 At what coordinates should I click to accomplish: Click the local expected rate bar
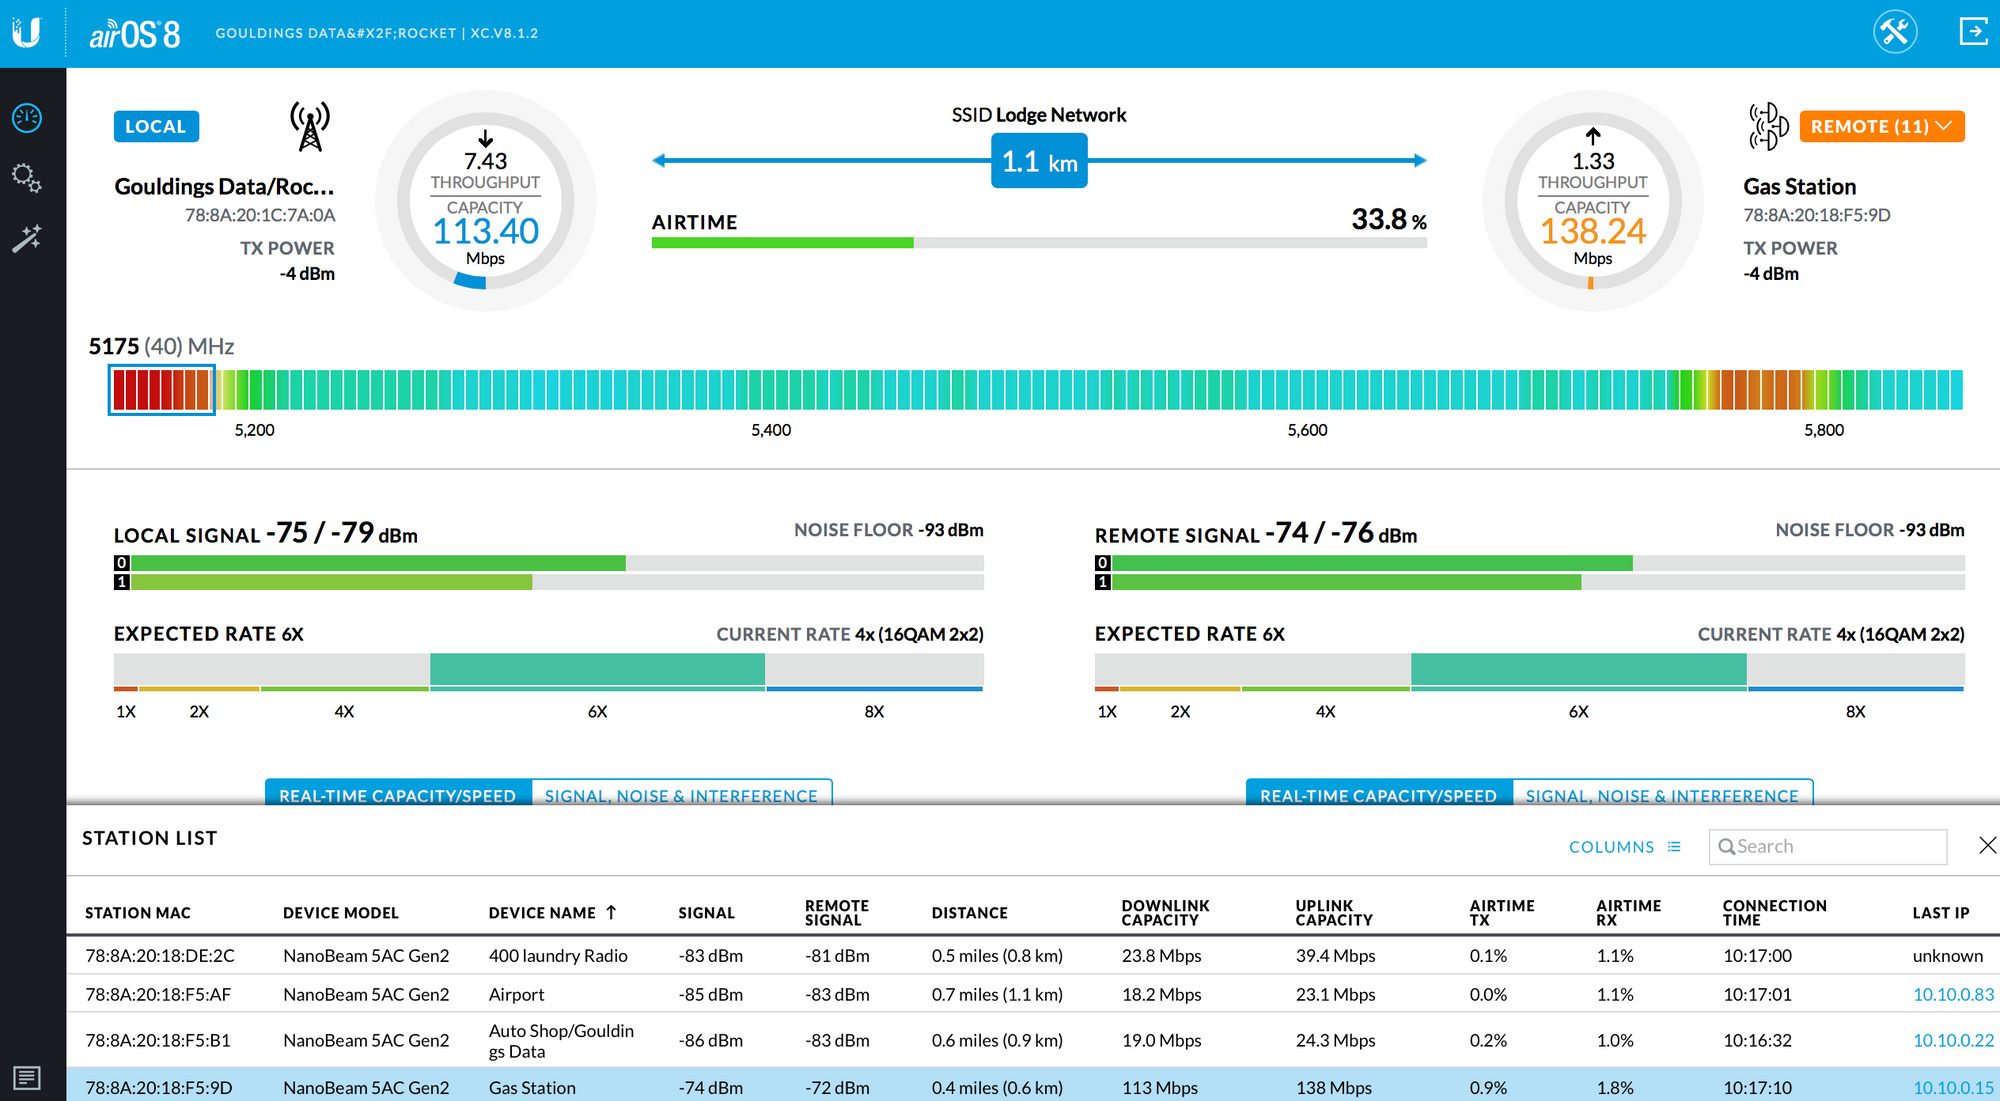[548, 672]
